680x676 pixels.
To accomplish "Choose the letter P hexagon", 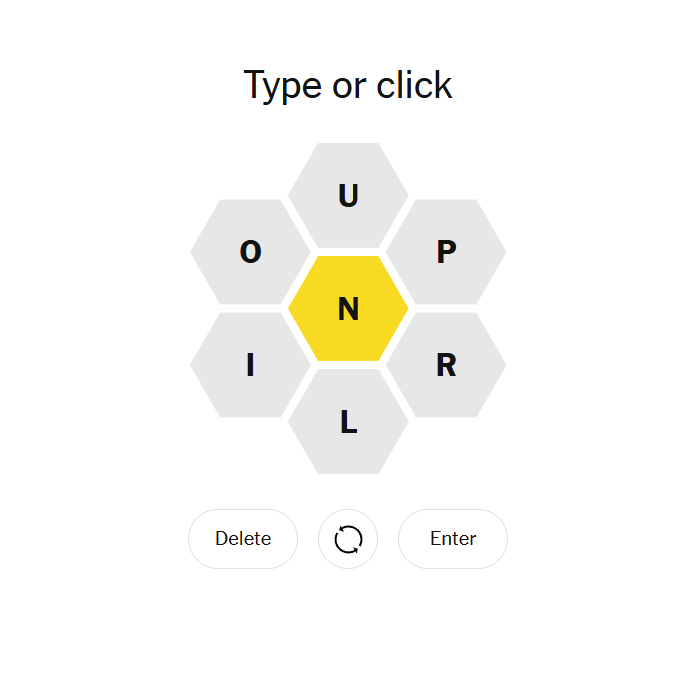I will point(446,252).
